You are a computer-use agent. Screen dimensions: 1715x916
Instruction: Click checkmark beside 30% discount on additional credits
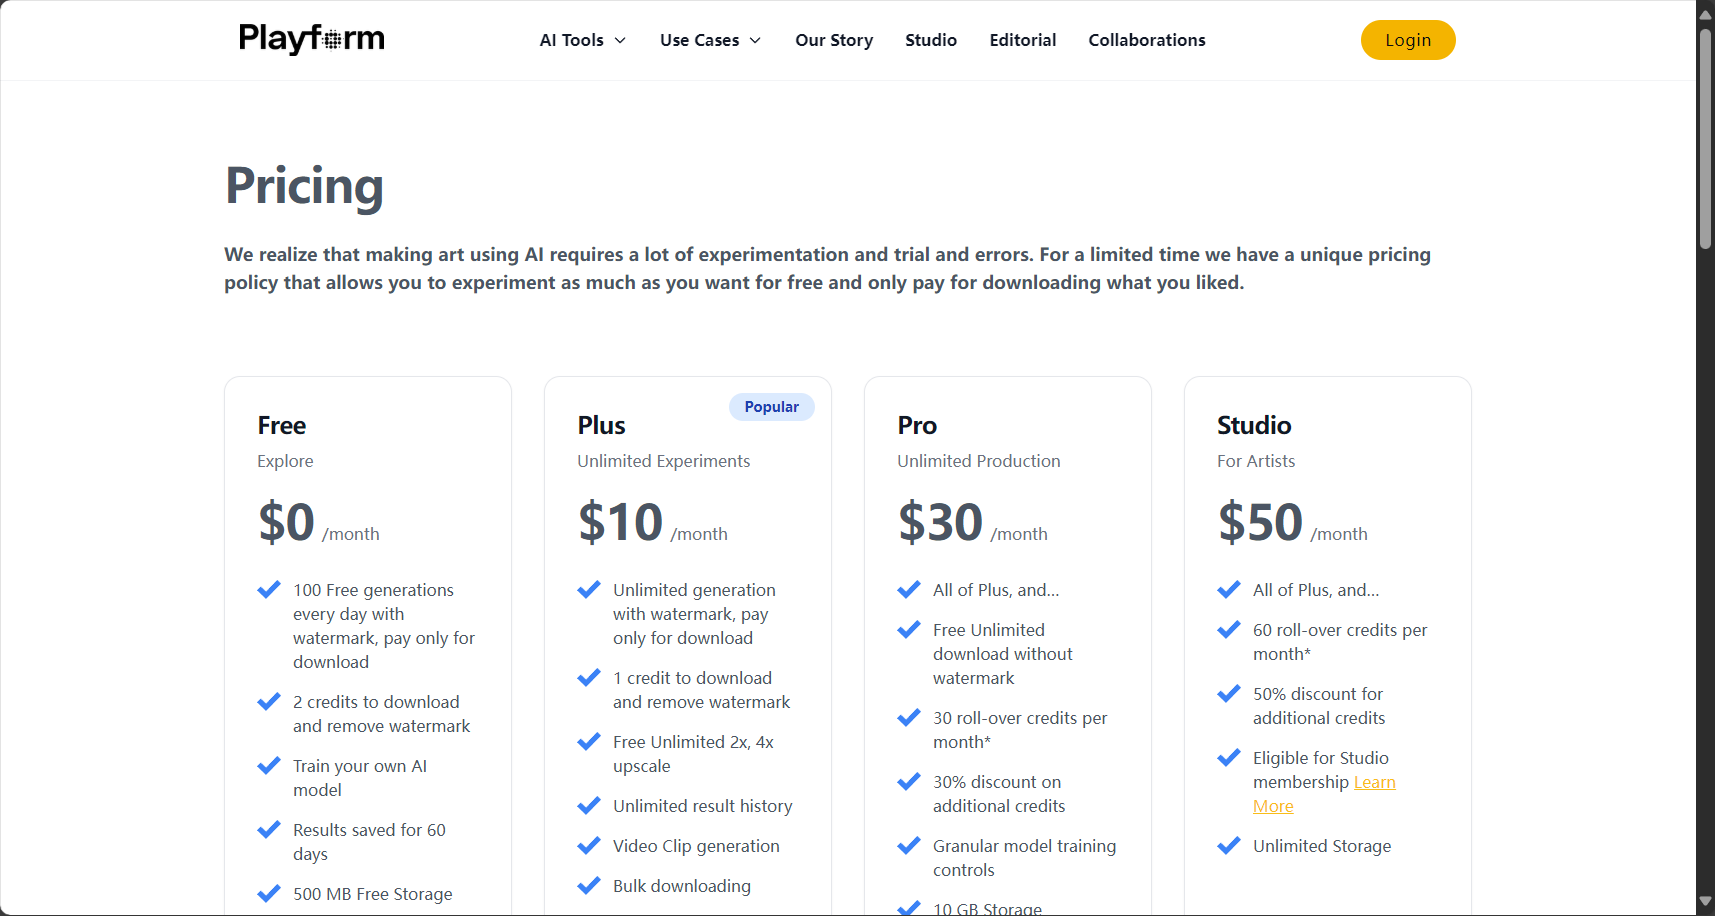(909, 782)
